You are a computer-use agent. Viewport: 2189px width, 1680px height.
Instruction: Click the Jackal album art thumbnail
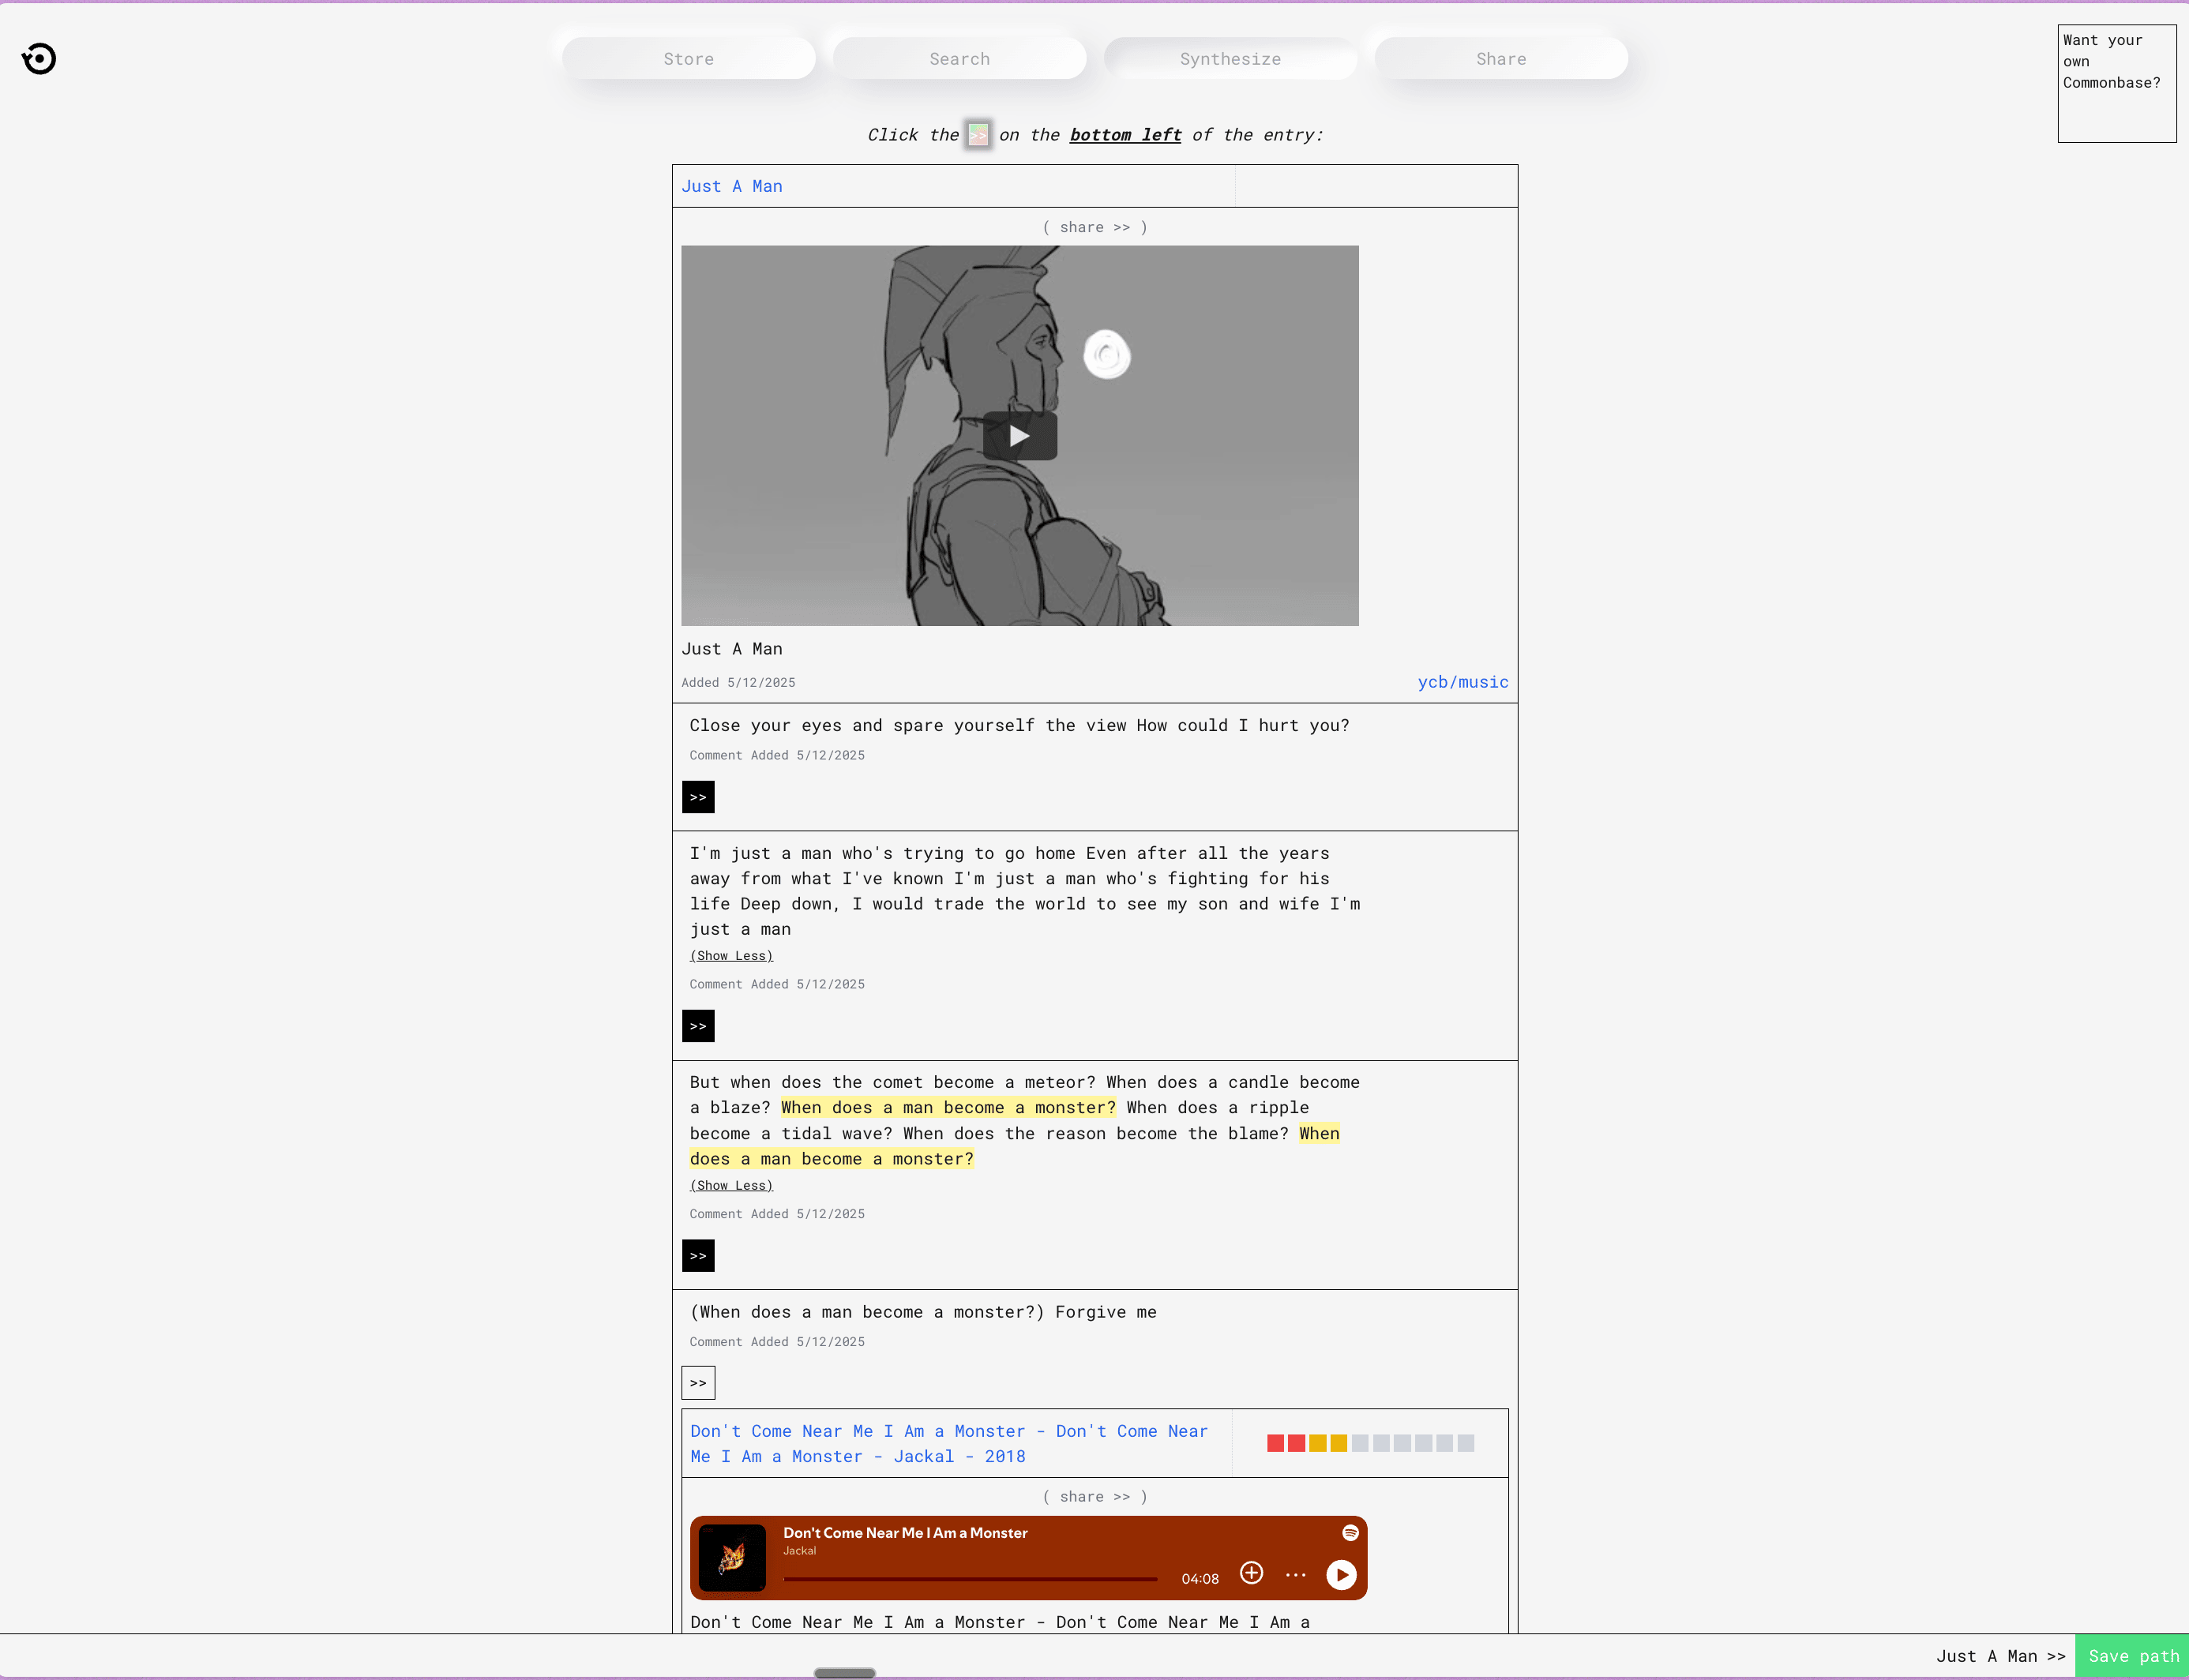[x=732, y=1557]
